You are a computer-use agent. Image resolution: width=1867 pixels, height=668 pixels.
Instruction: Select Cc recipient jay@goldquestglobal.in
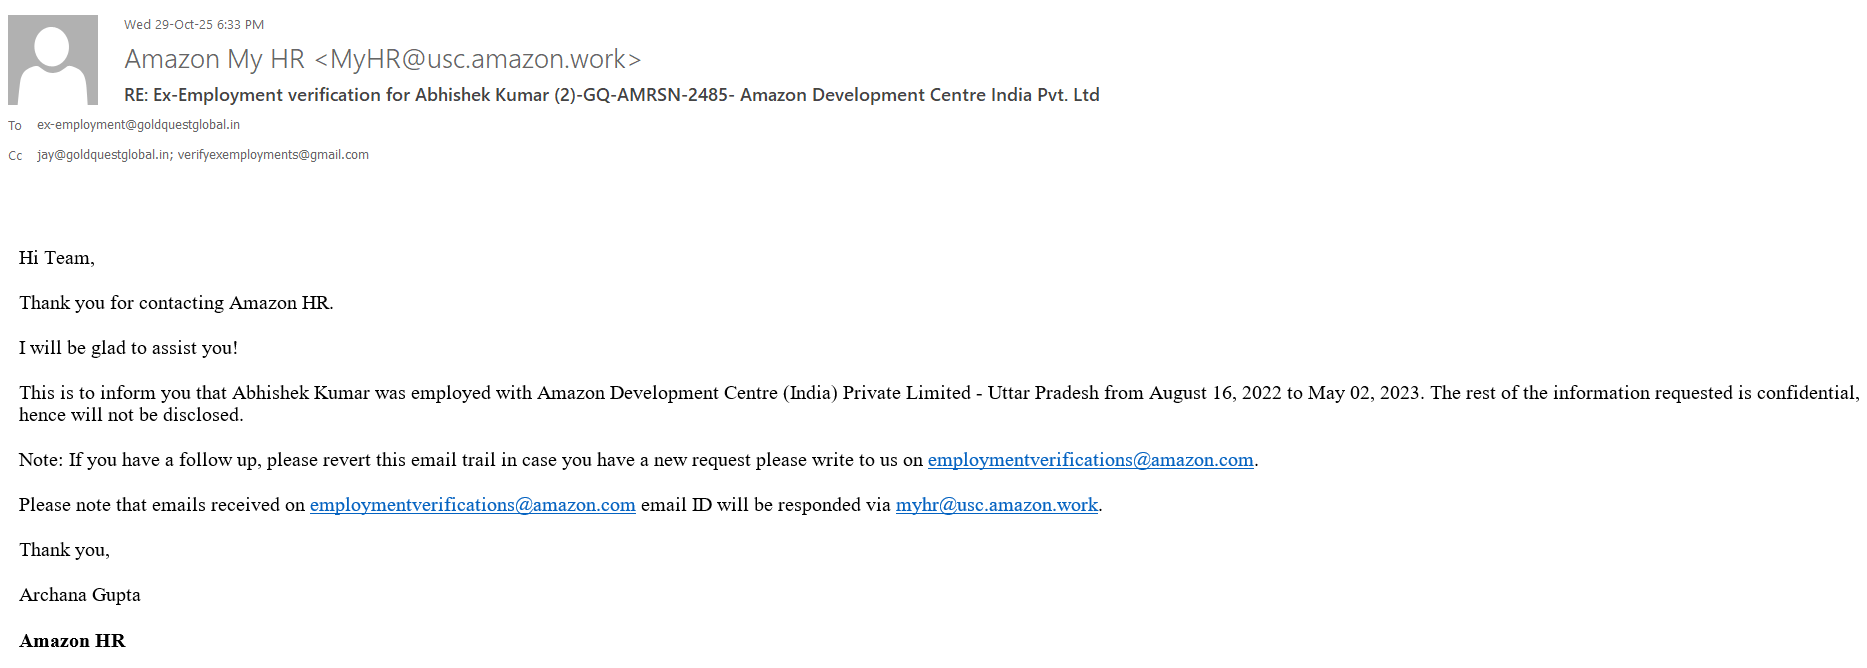[103, 155]
